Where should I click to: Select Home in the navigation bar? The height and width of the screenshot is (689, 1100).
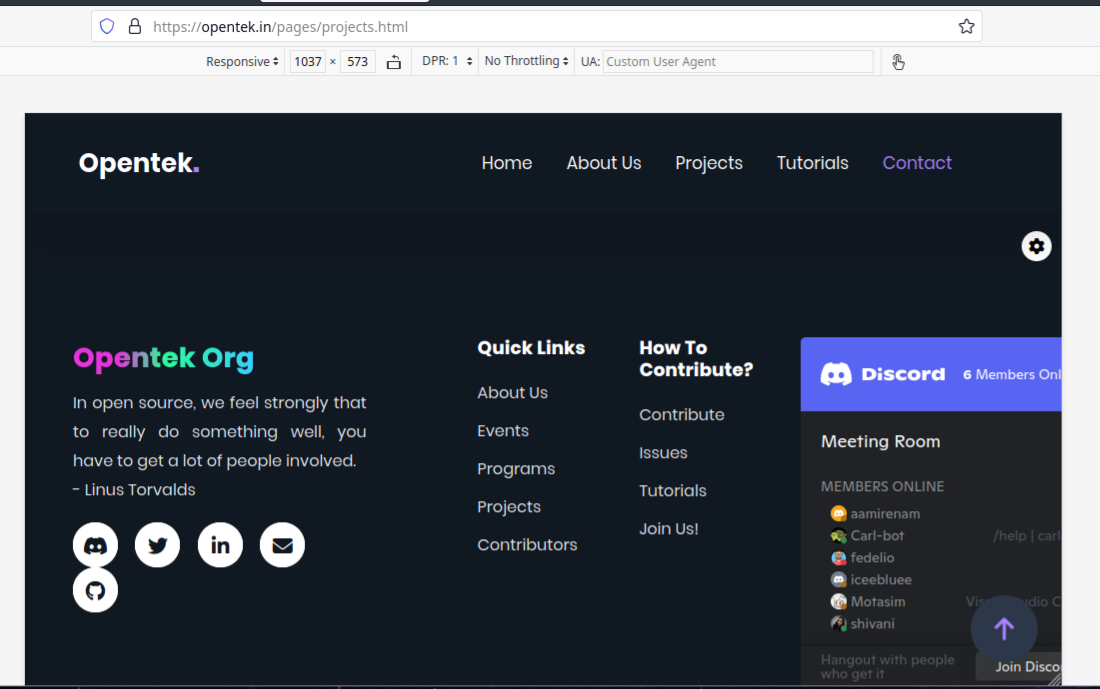click(x=506, y=163)
